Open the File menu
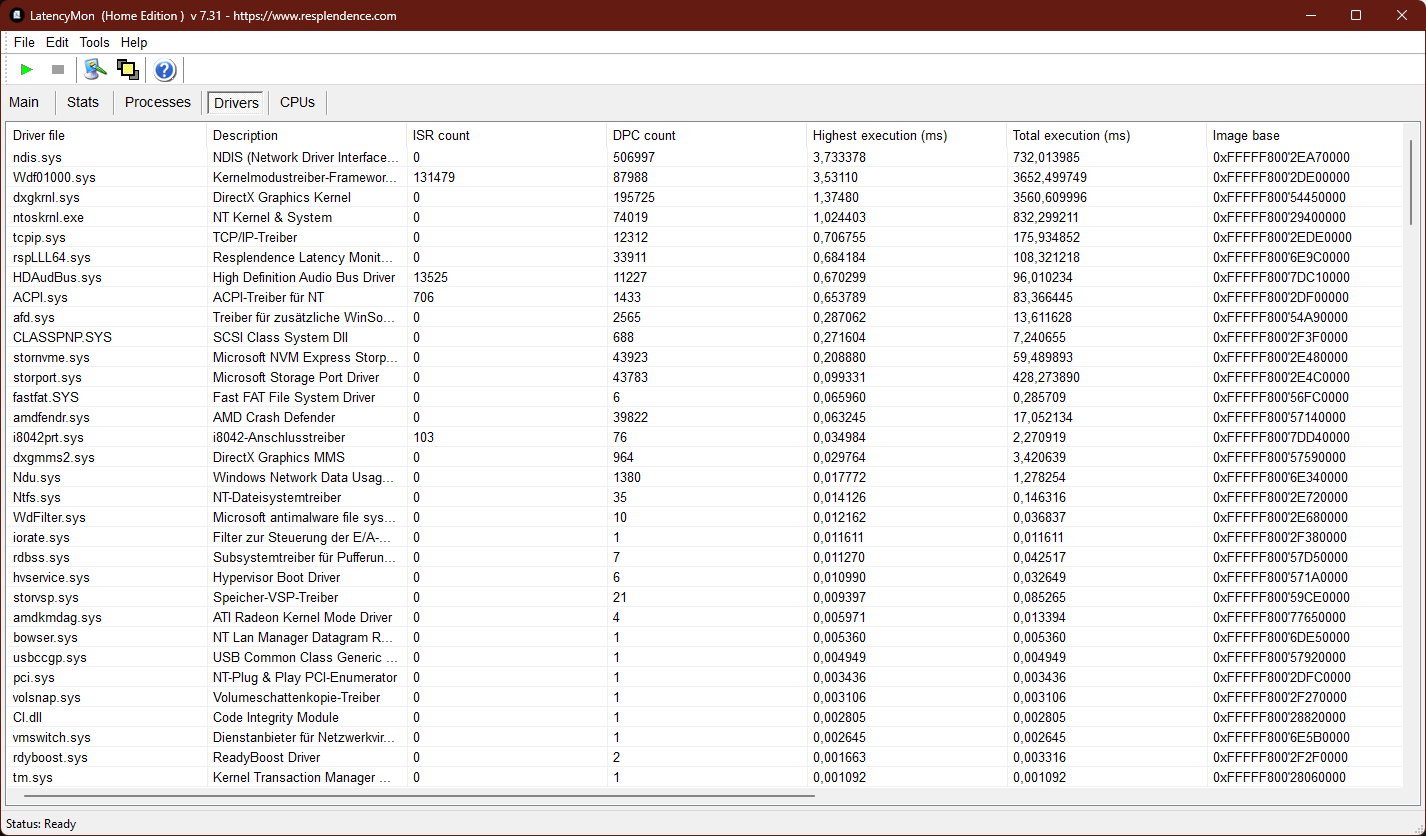1426x836 pixels. coord(24,42)
